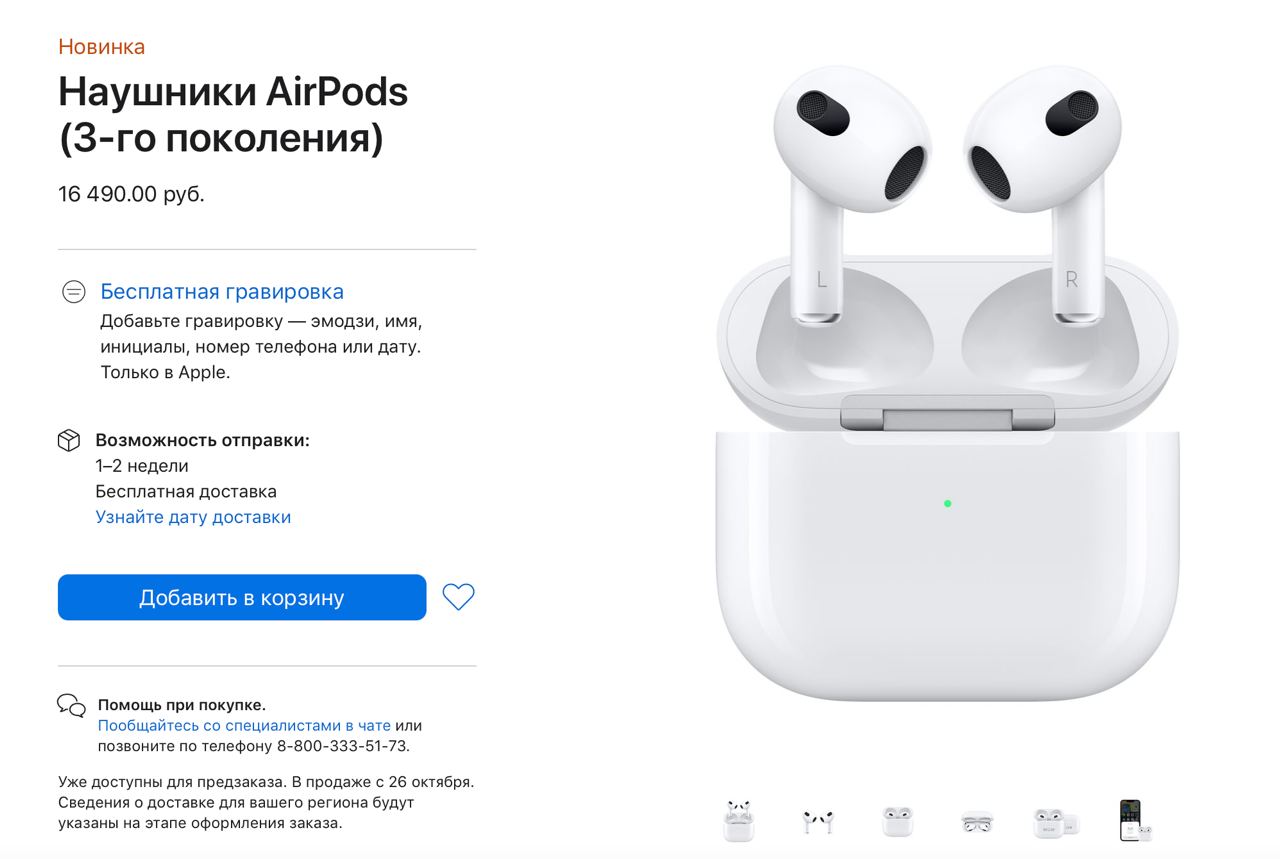Image resolution: width=1280 pixels, height=859 pixels.
Task: Click the shipping box icon
Action: (69, 440)
